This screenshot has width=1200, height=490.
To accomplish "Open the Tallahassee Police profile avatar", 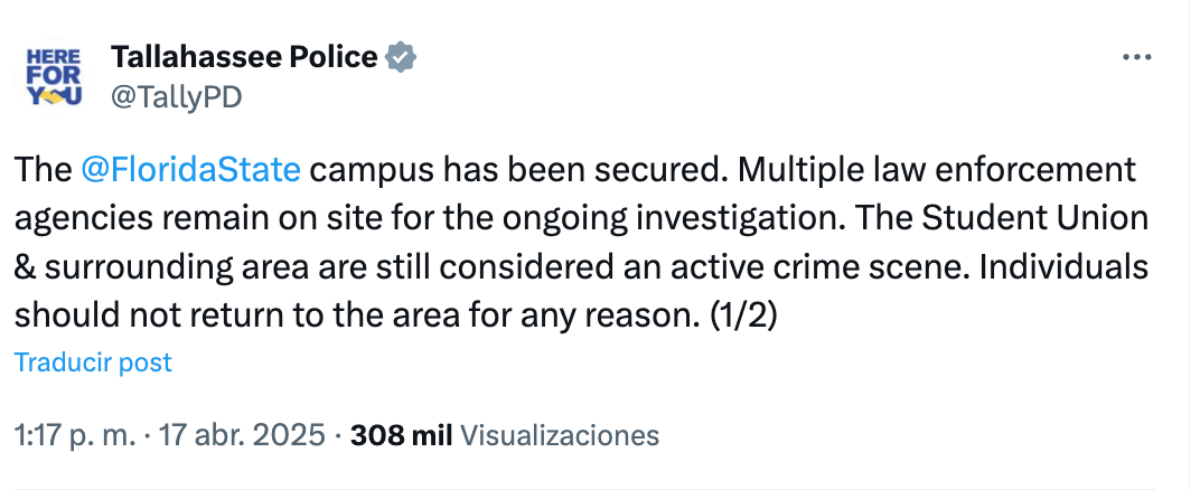I will point(51,77).
